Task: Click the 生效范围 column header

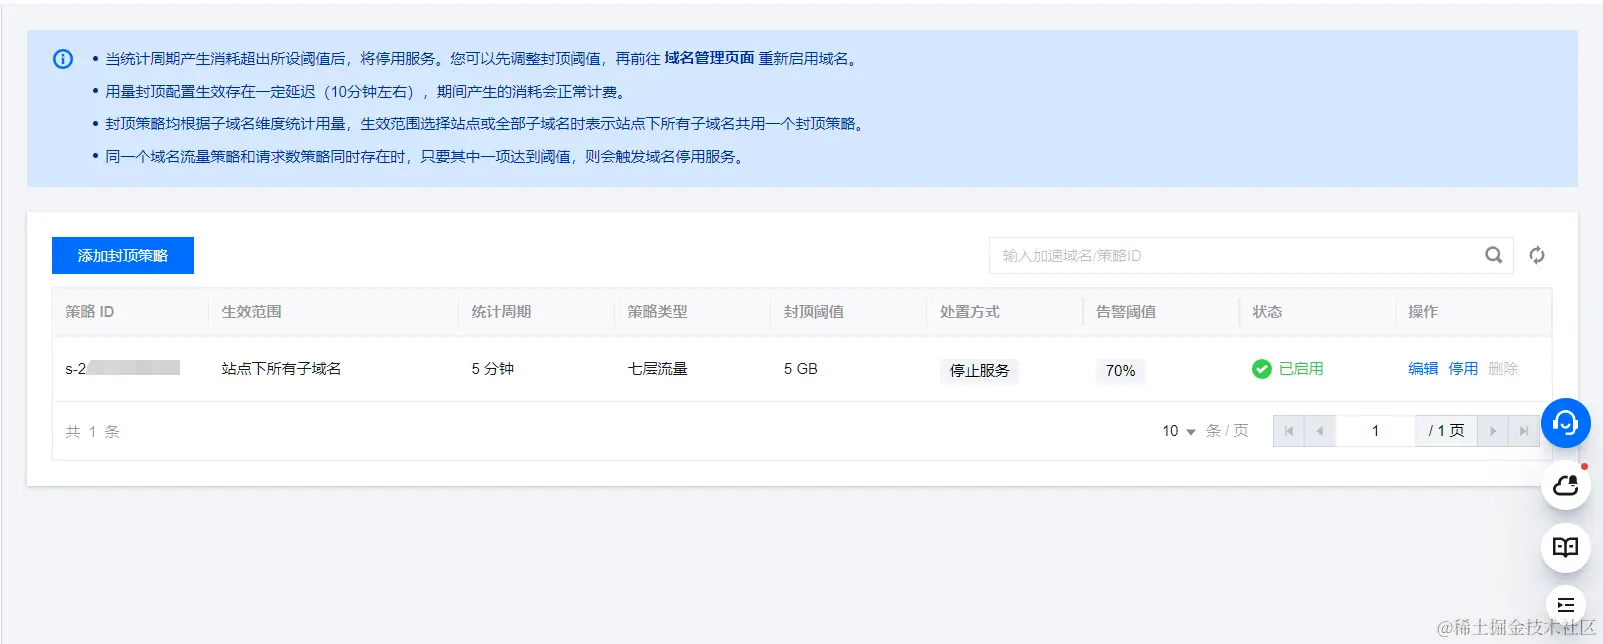Action: pyautogui.click(x=252, y=311)
